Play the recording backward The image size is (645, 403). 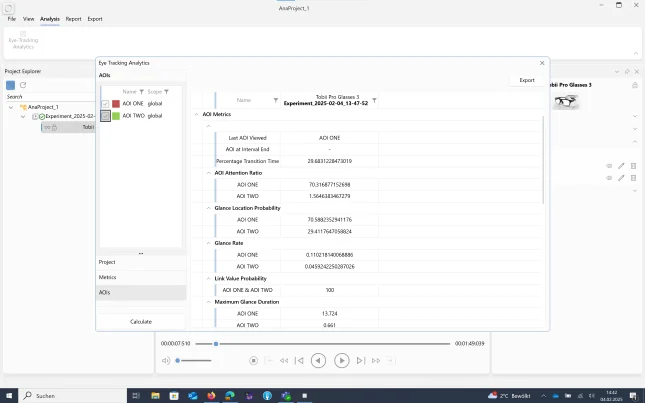318,361
